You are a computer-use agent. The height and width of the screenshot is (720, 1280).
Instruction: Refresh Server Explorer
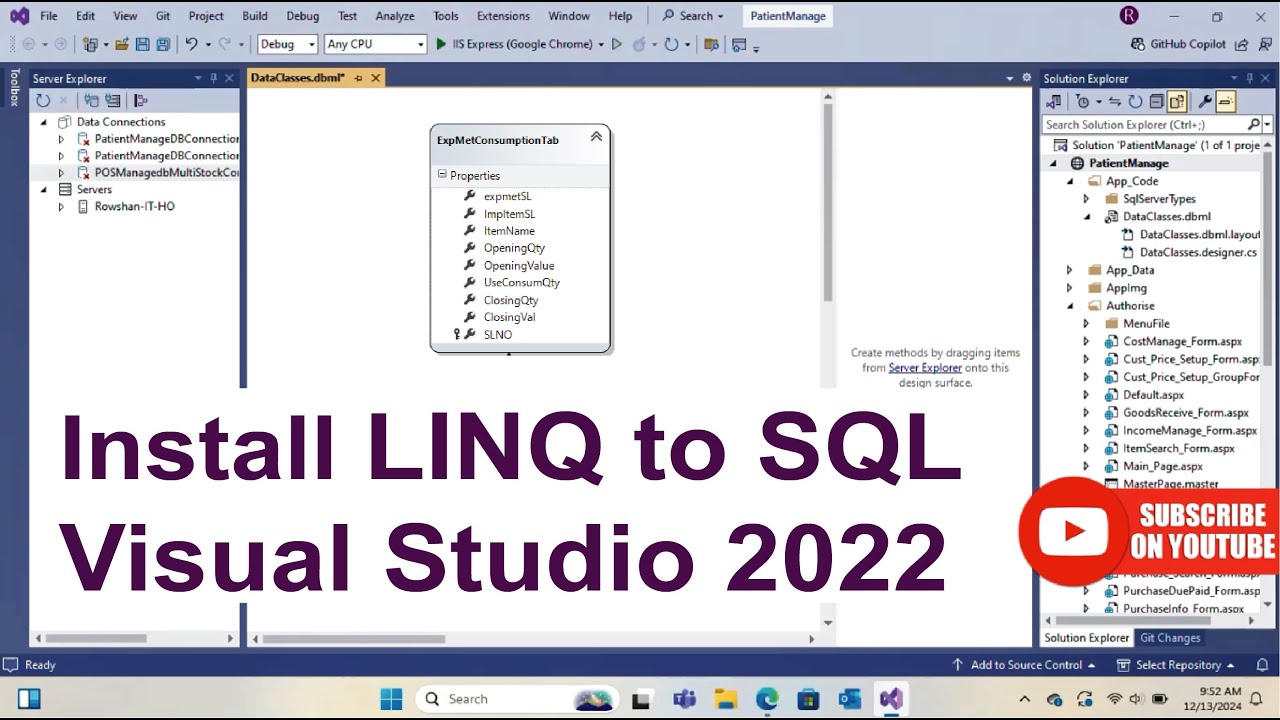pos(43,100)
